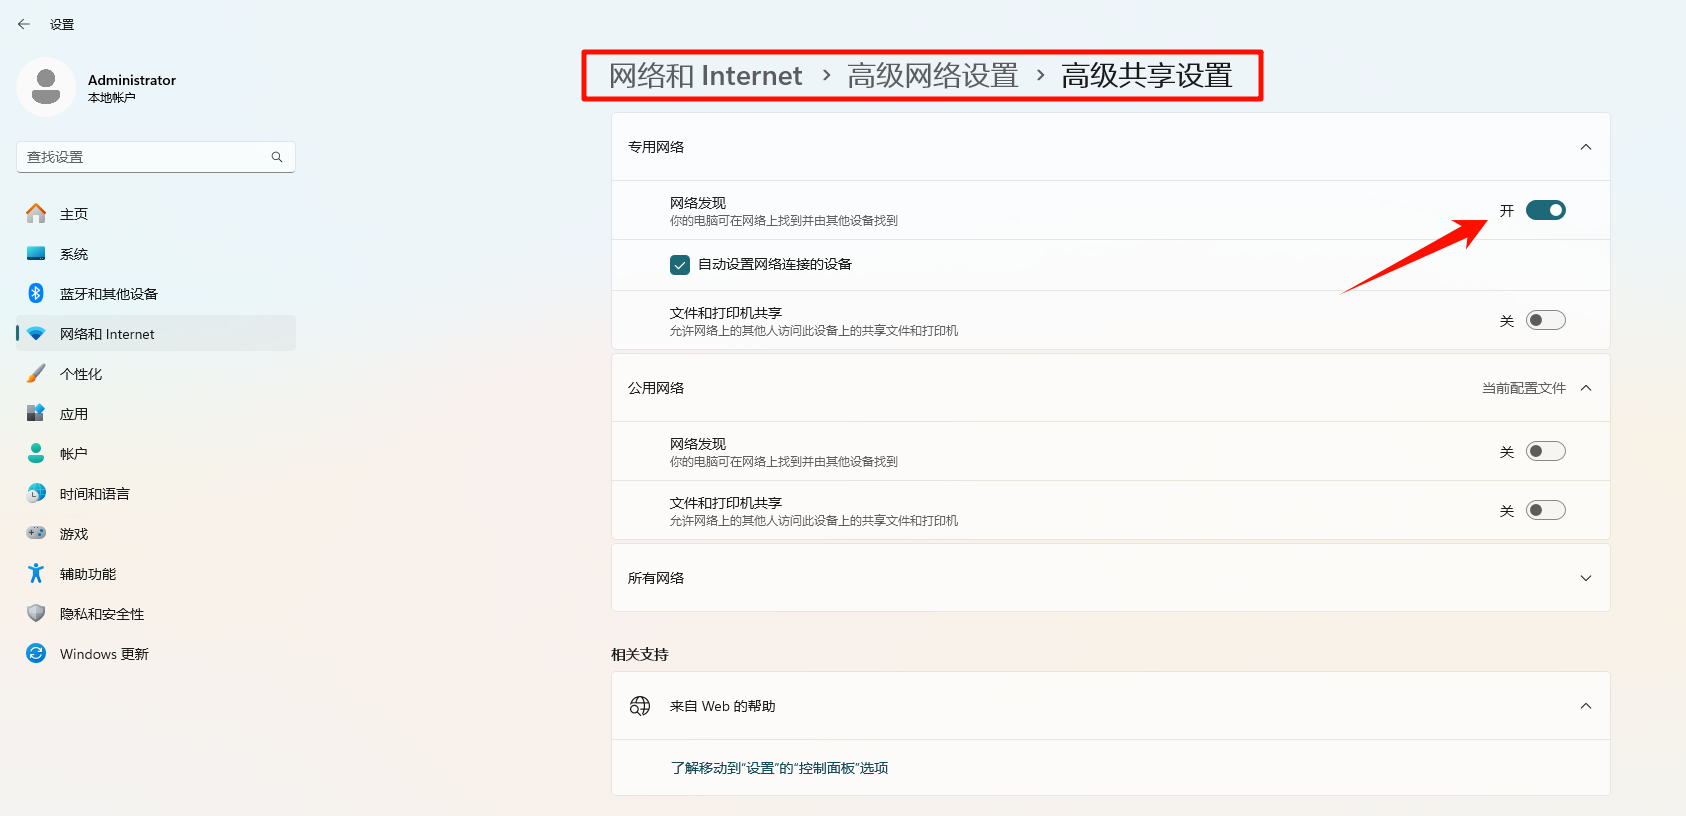Go to 网络和 Internet breadcrumb
The image size is (1686, 816).
[x=706, y=76]
